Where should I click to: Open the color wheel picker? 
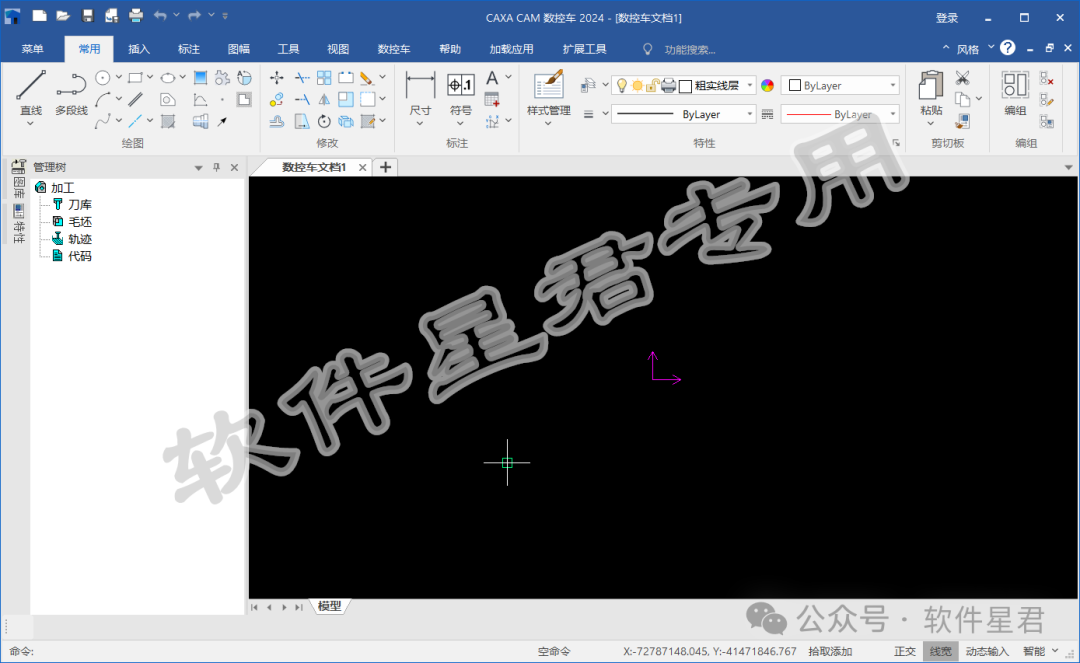[x=767, y=85]
